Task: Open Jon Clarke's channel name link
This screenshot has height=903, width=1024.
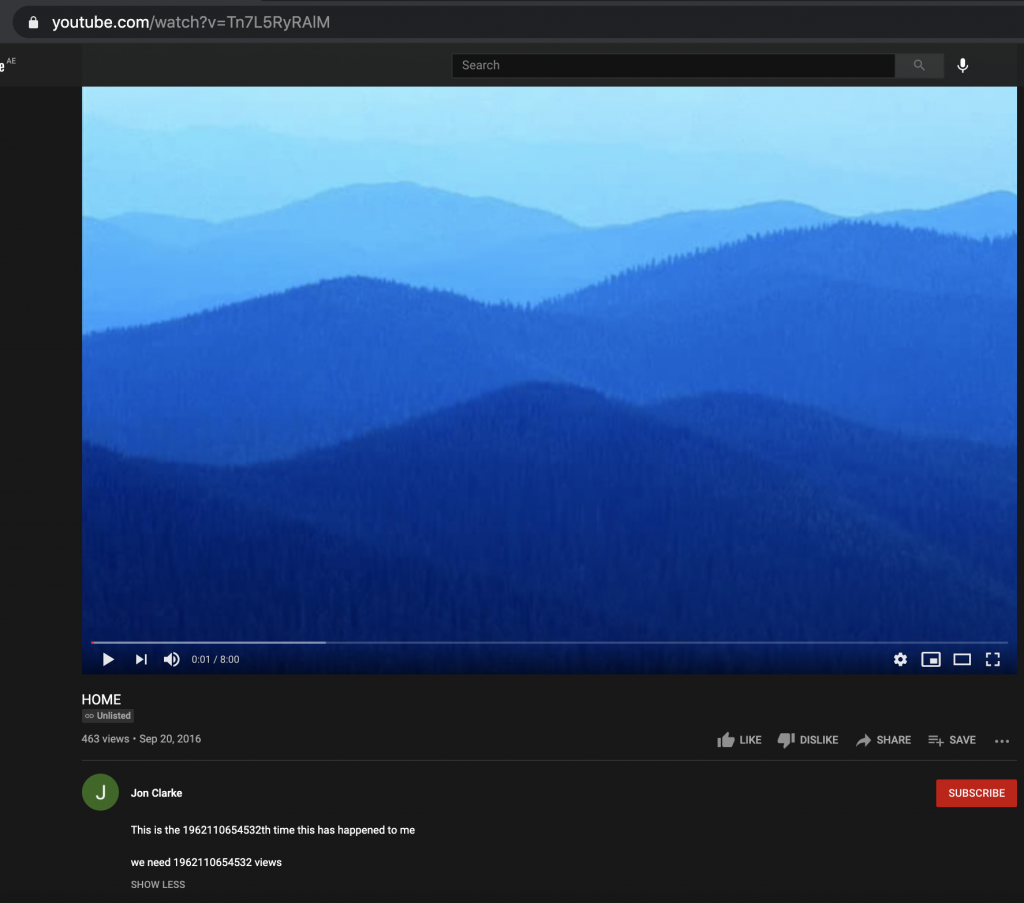Action: [x=156, y=792]
